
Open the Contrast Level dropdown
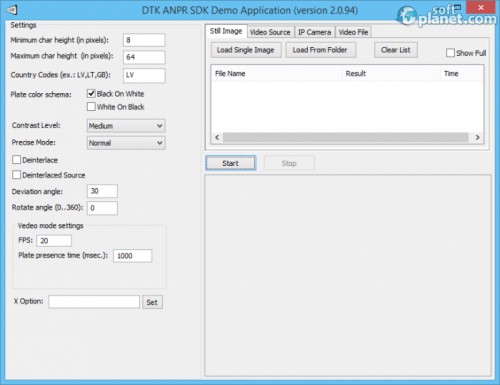click(126, 126)
